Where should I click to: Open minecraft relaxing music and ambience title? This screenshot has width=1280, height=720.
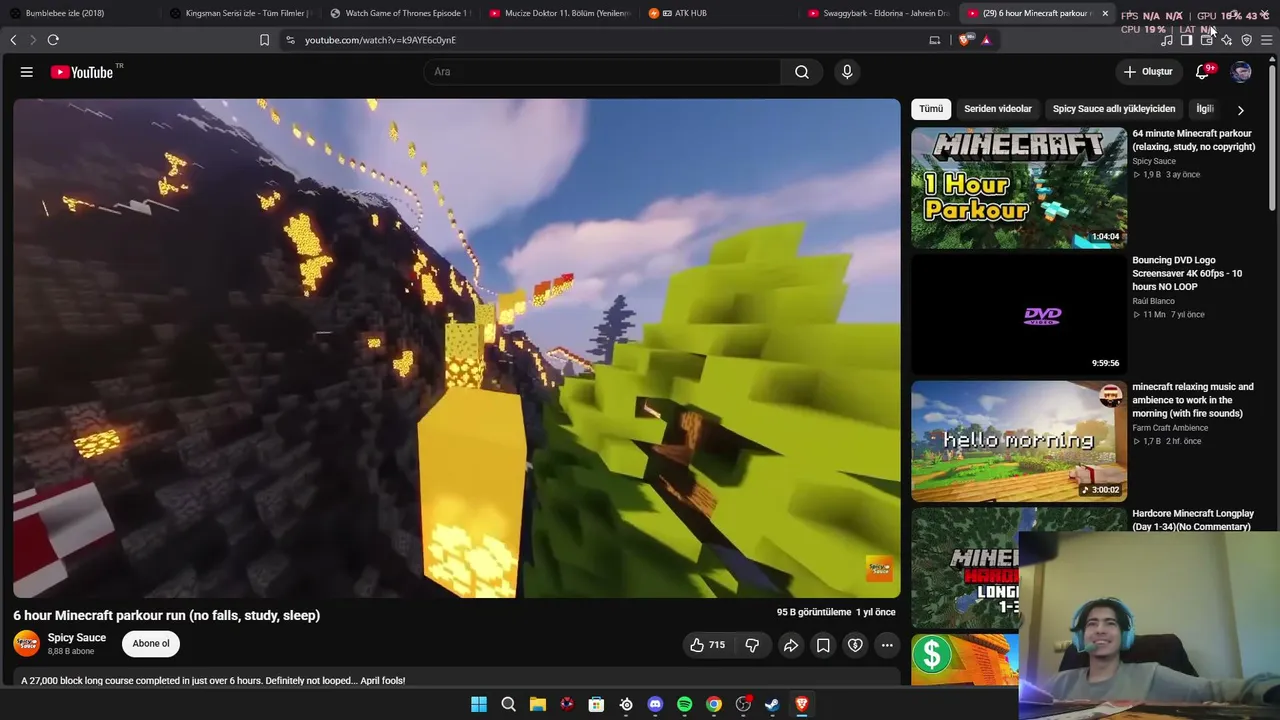tap(1192, 400)
